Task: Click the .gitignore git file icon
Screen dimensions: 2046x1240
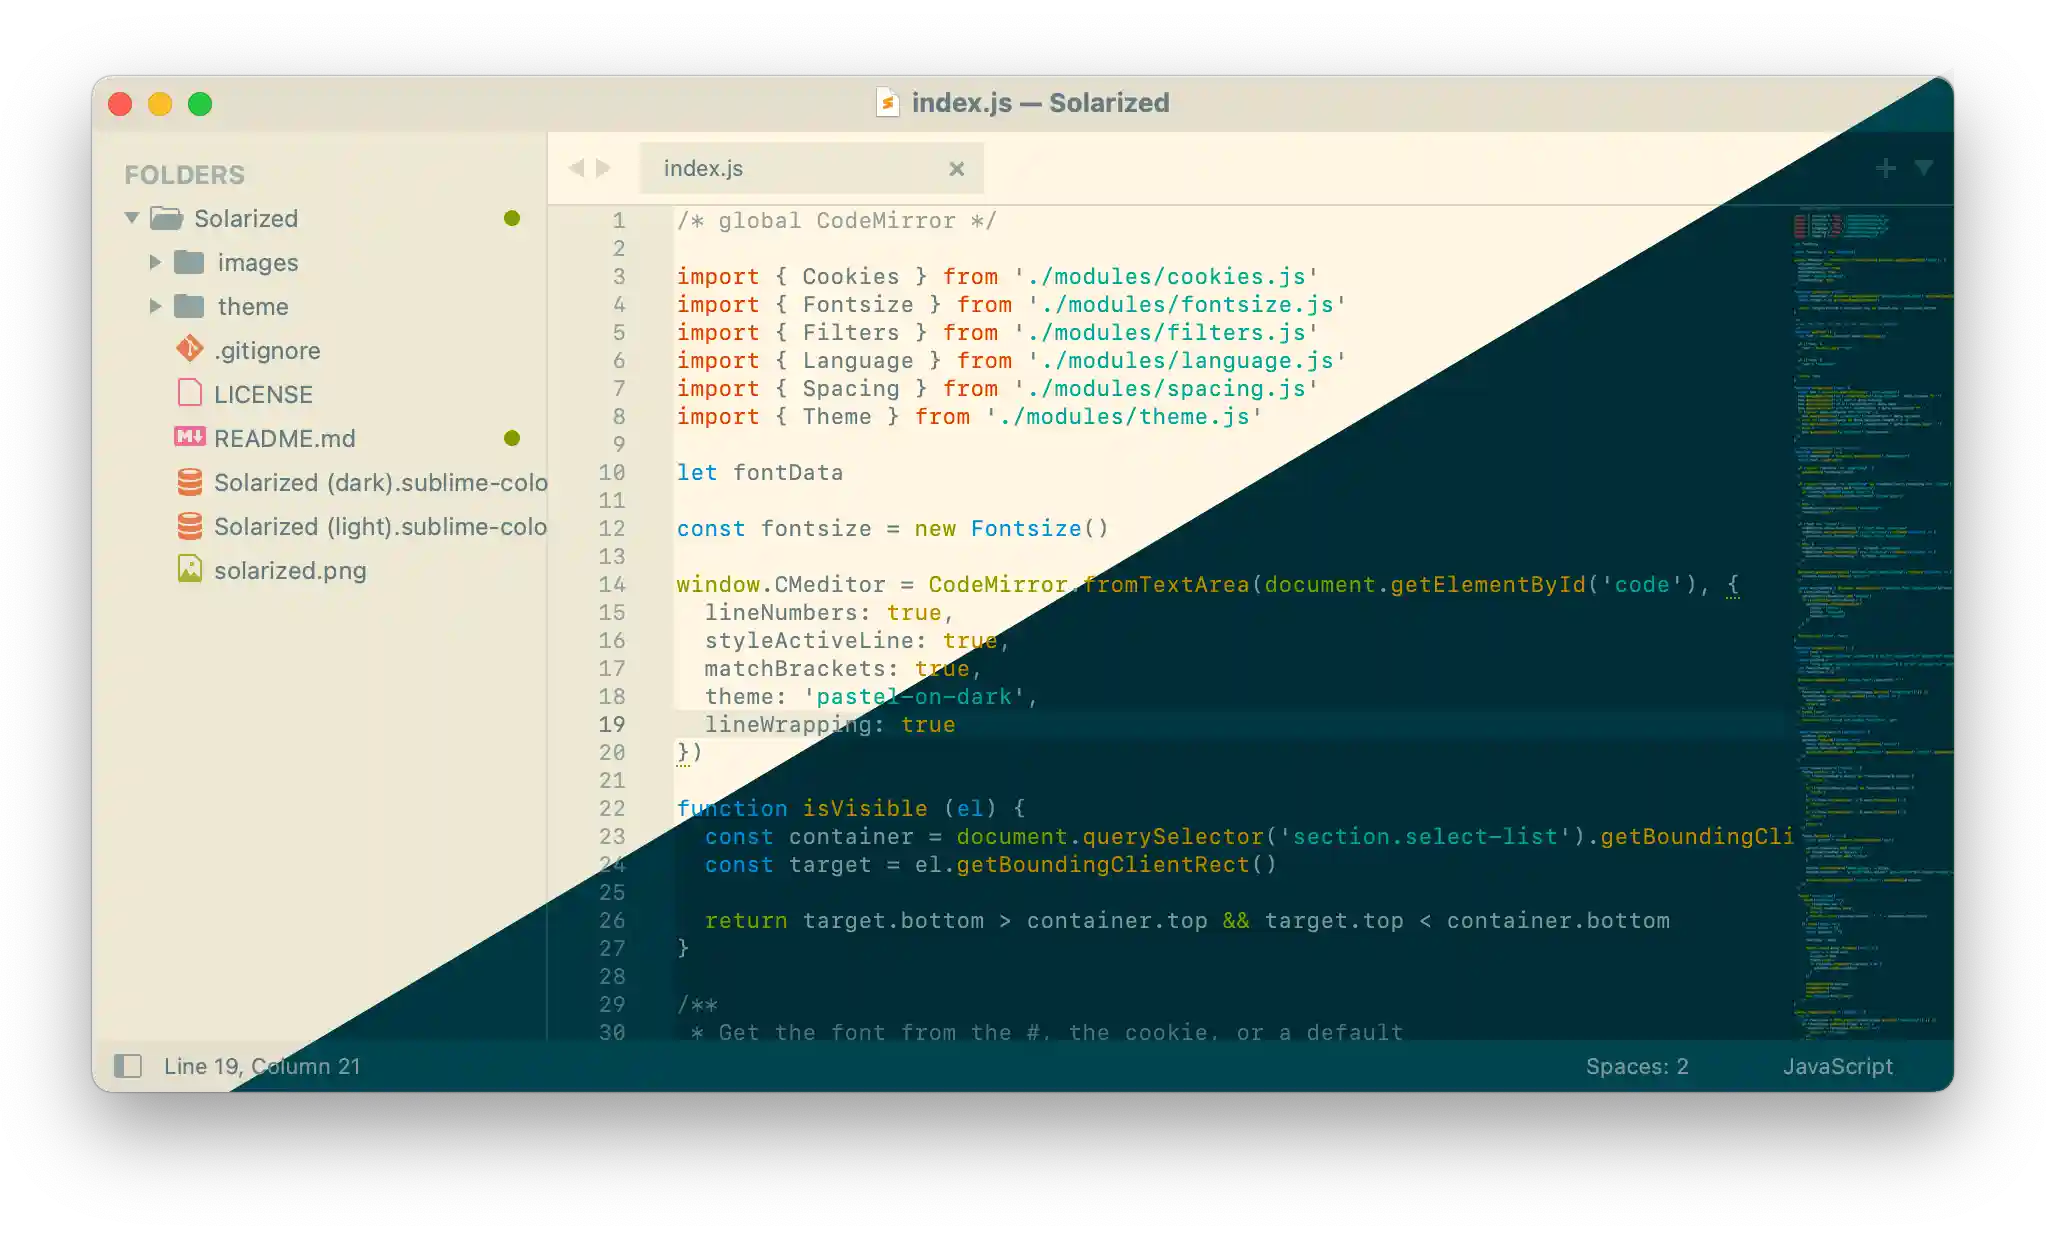Action: pyautogui.click(x=190, y=349)
